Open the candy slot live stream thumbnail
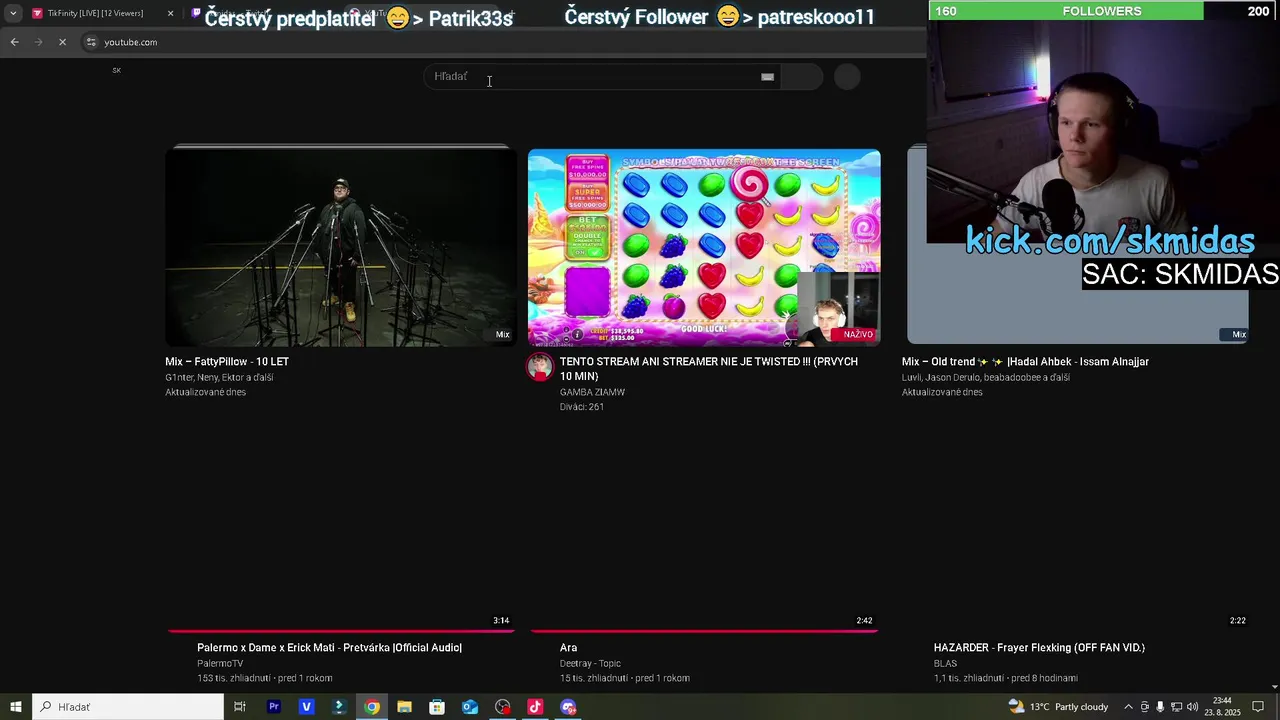This screenshot has height=720, width=1280. (704, 247)
